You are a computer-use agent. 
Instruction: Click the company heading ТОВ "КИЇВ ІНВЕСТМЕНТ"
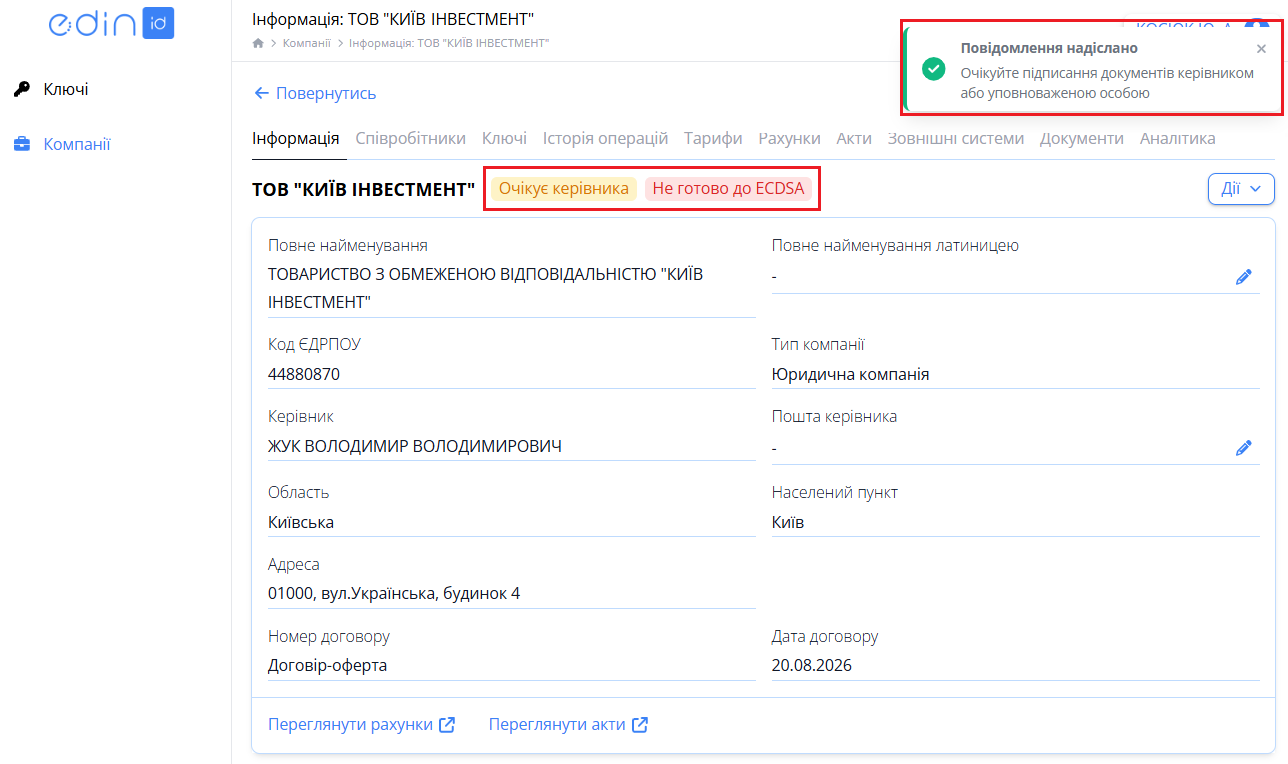pyautogui.click(x=364, y=189)
